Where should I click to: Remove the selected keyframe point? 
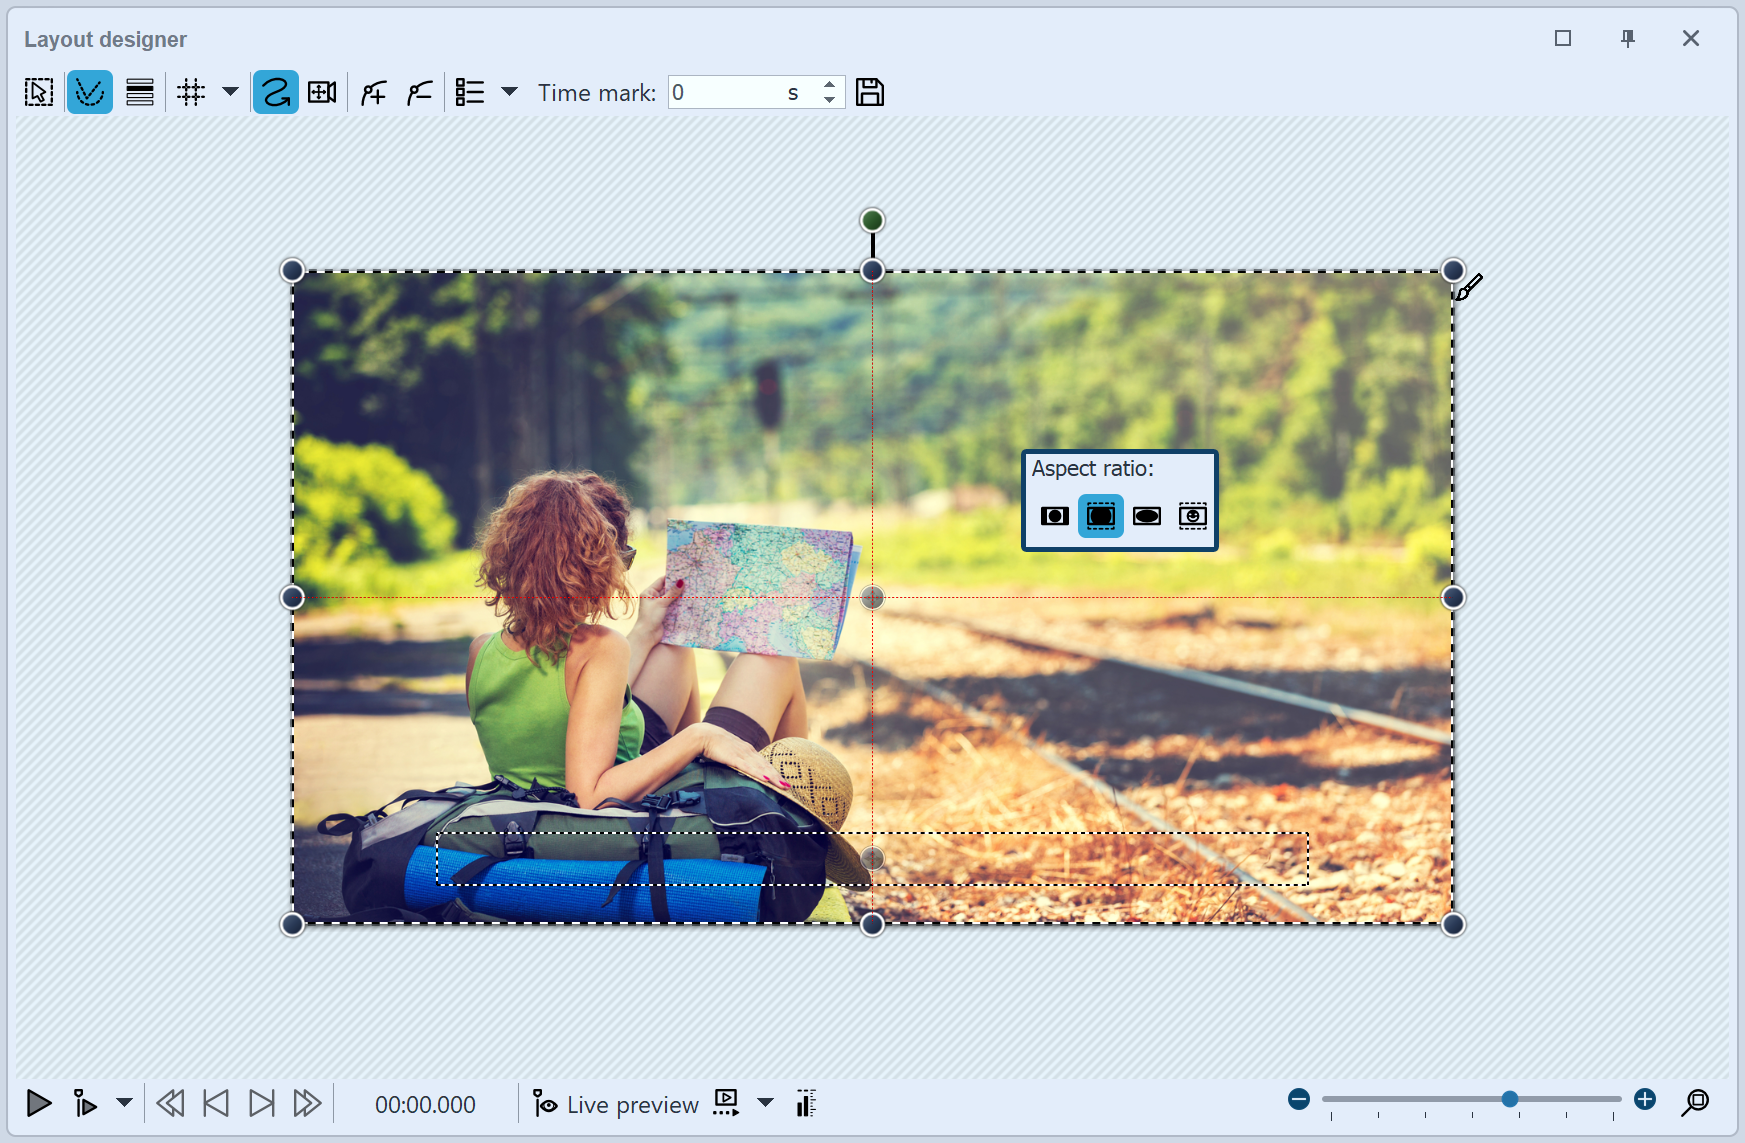tap(419, 92)
